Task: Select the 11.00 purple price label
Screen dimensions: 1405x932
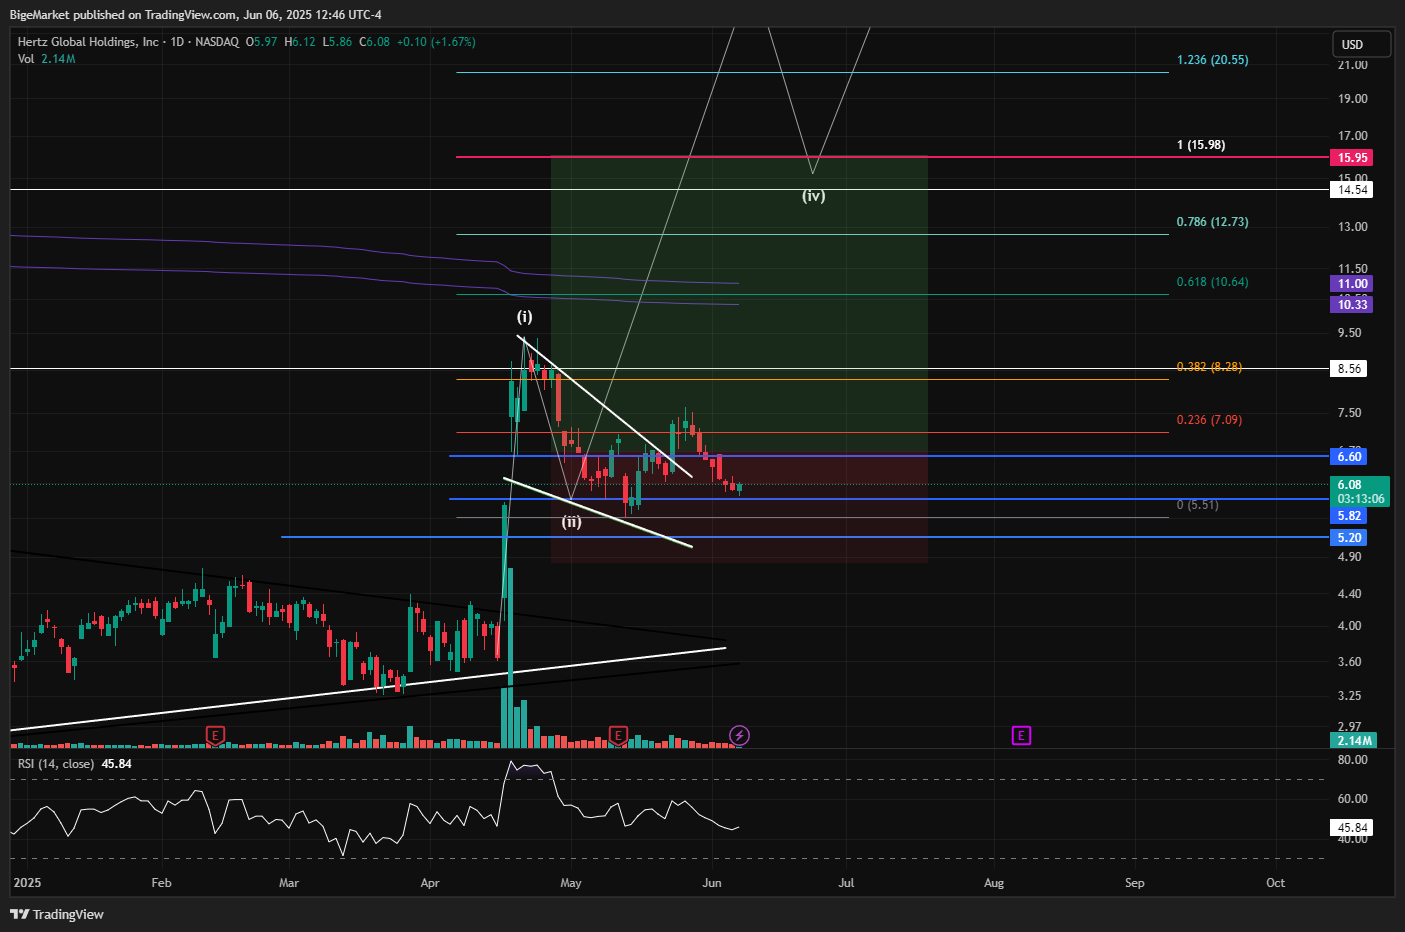Action: click(1352, 284)
